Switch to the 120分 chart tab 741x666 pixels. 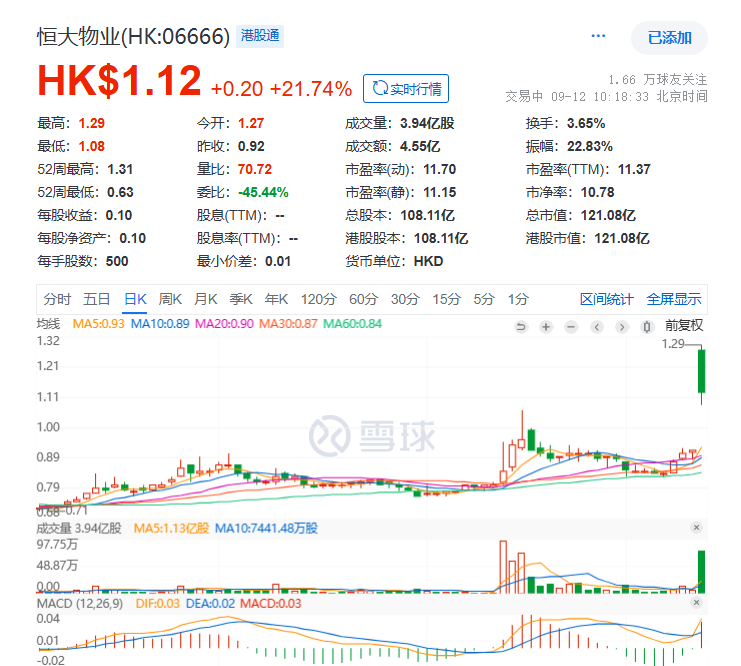point(319,299)
